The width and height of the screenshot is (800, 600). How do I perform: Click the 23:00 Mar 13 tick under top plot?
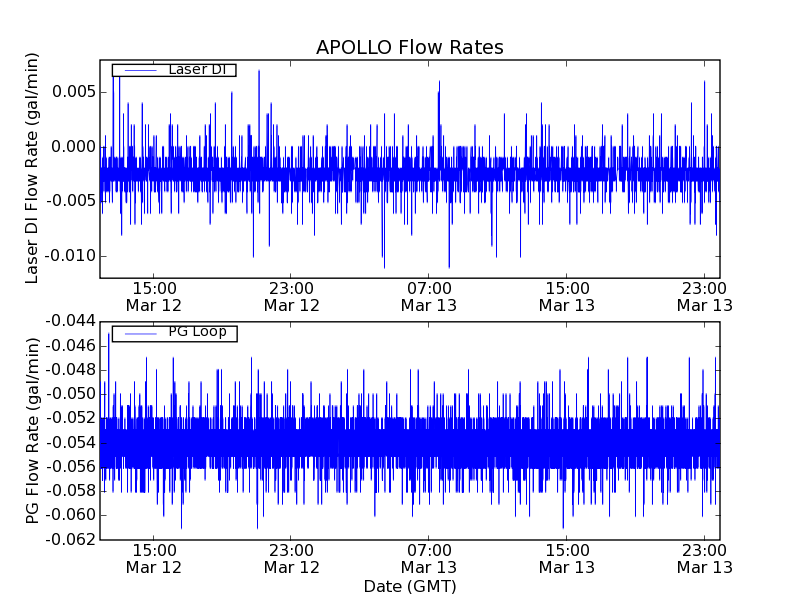tap(704, 296)
